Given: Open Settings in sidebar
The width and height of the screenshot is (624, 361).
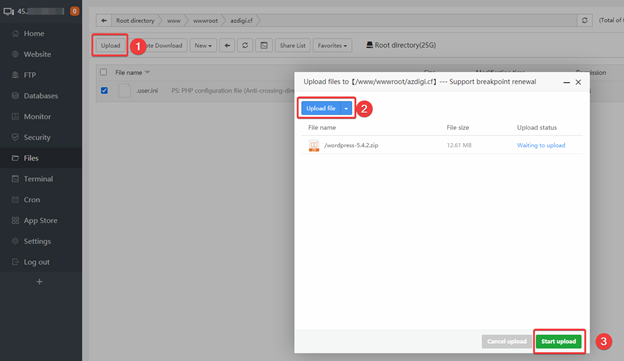Looking at the screenshot, I should [x=37, y=241].
